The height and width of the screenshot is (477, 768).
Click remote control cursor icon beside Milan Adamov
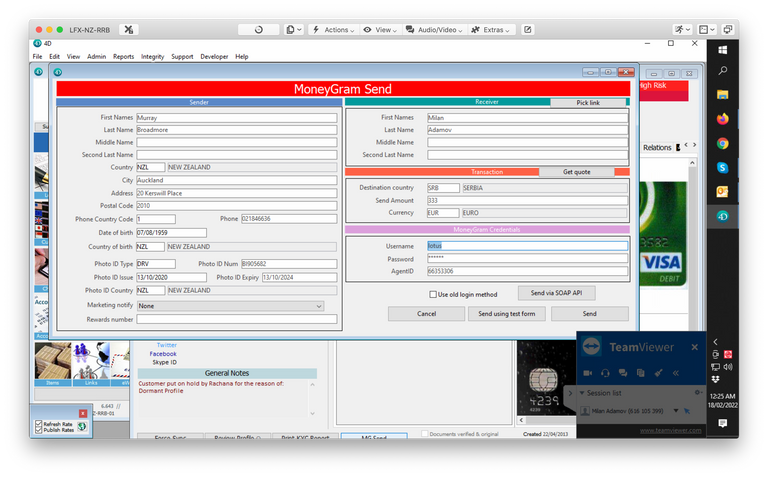click(x=687, y=411)
